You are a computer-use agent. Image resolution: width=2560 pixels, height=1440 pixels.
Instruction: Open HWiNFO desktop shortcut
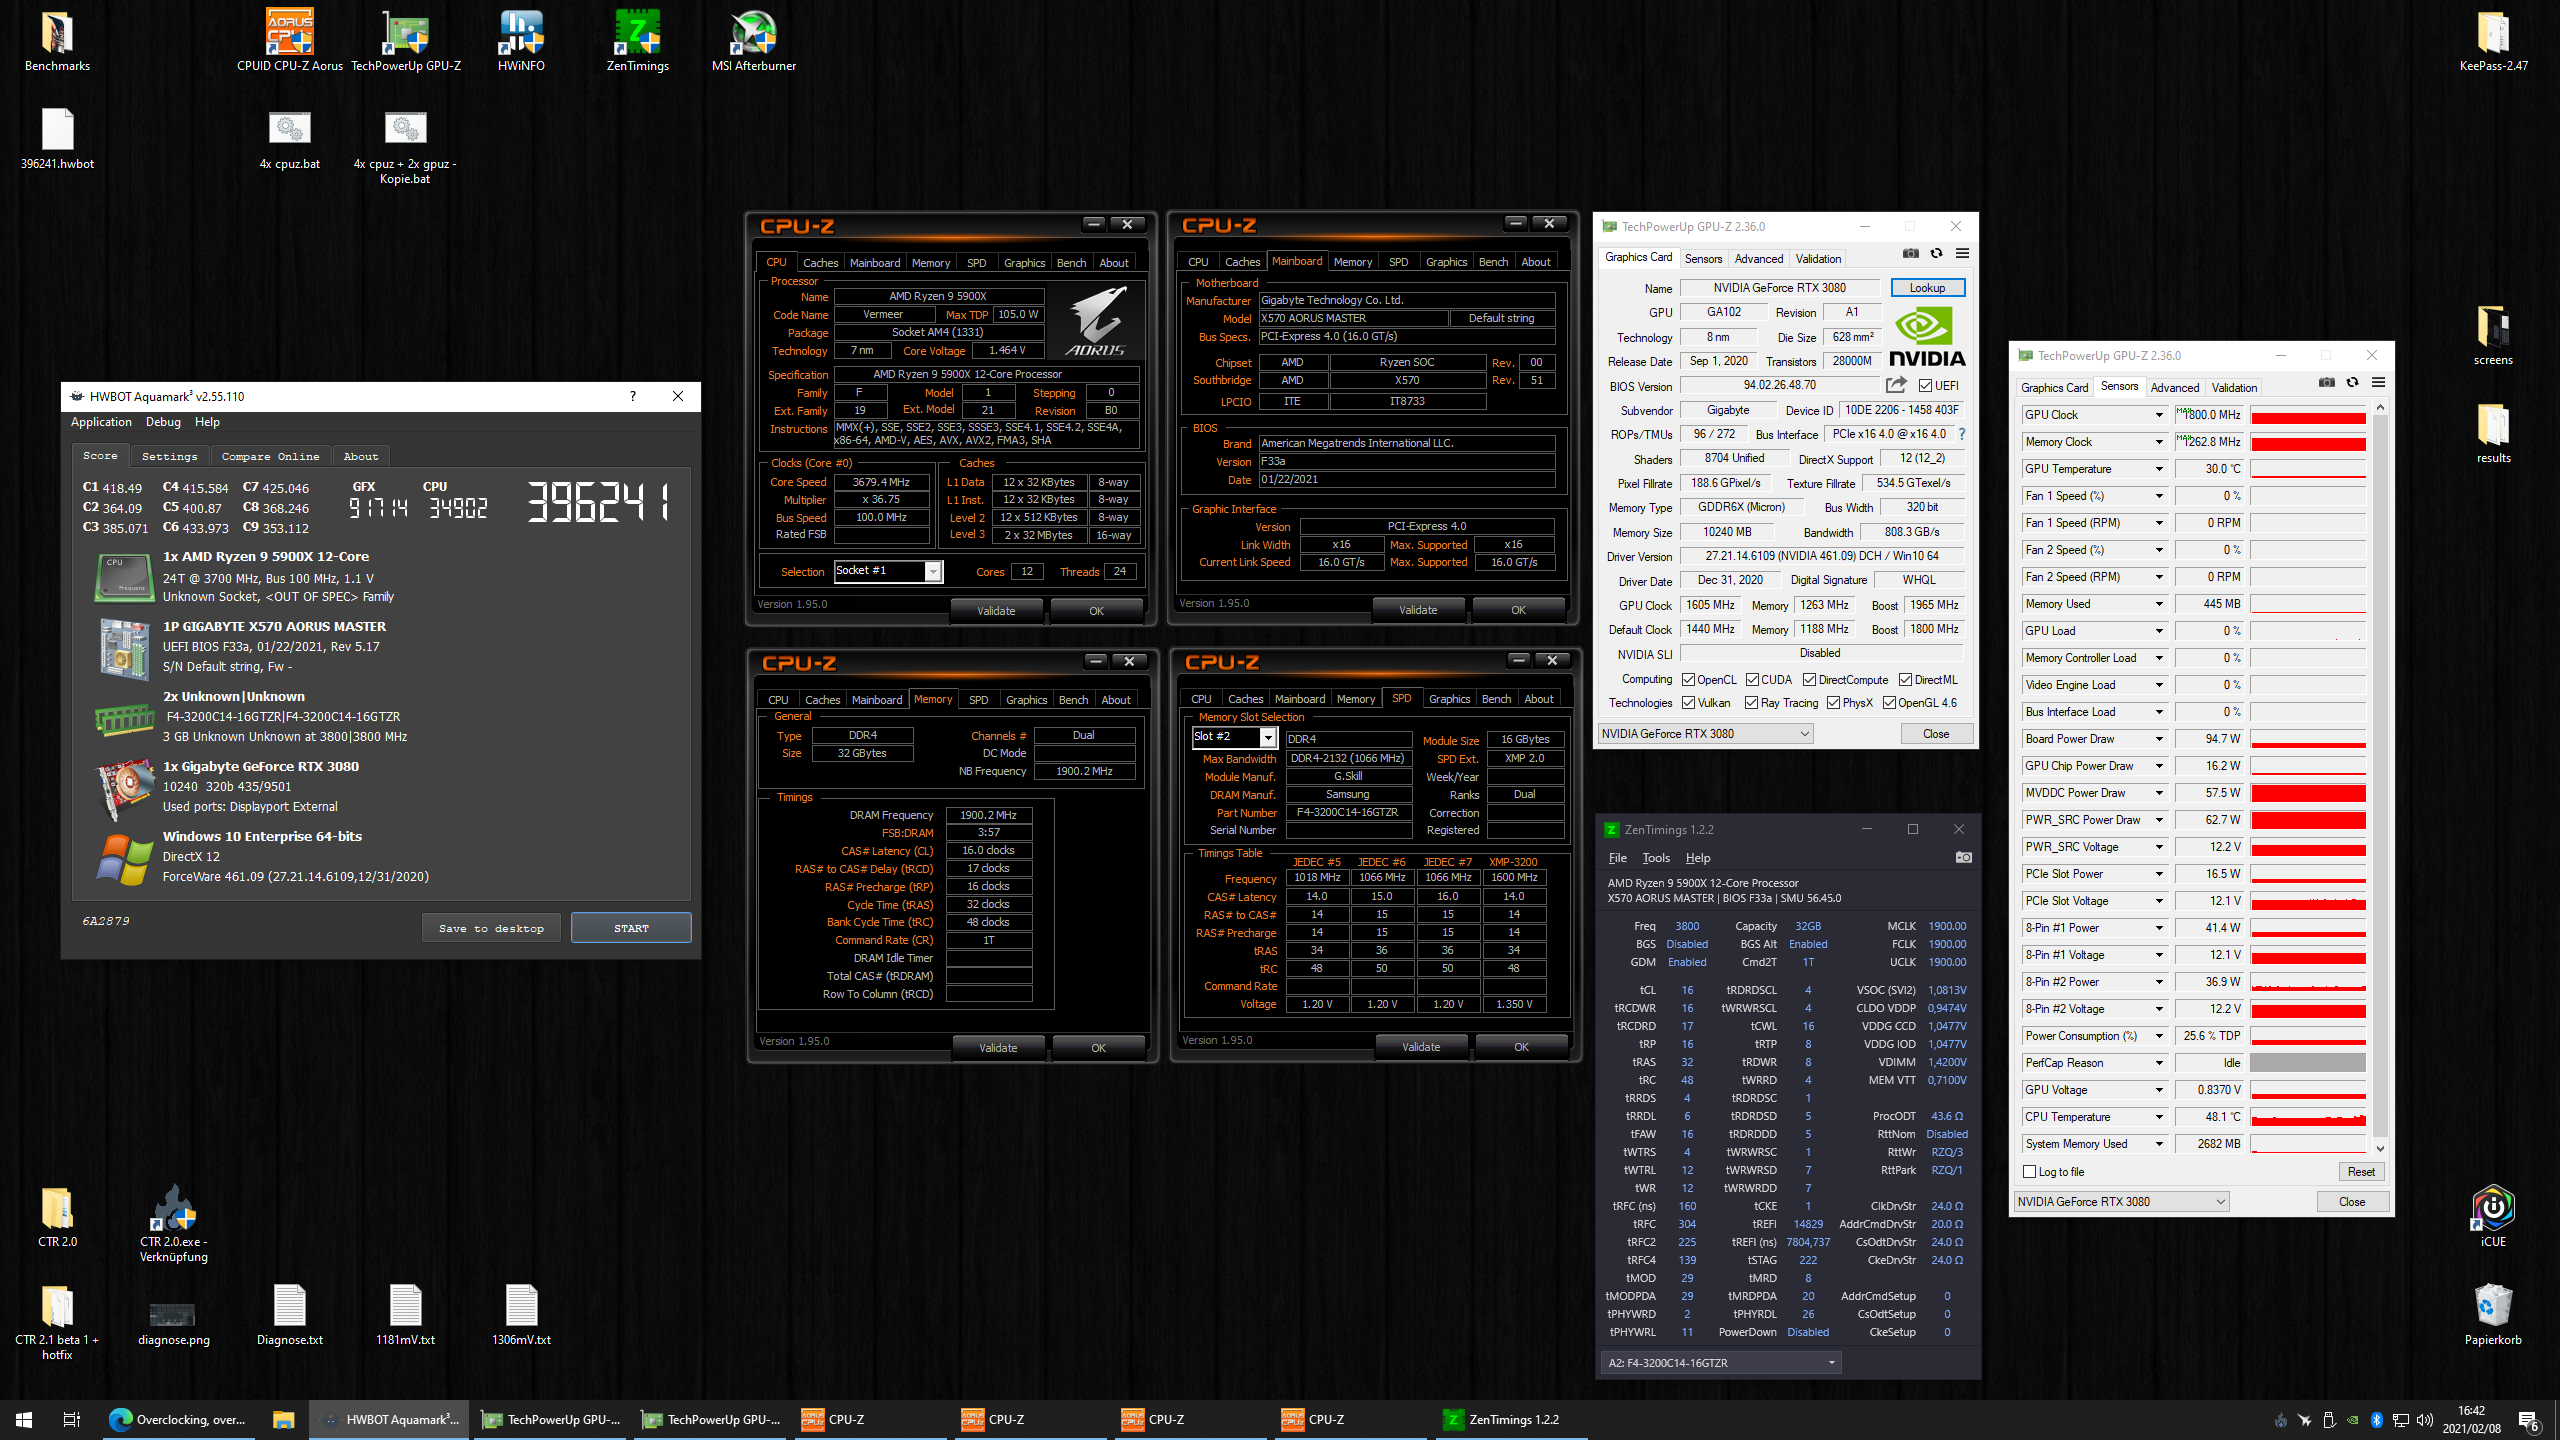click(521, 41)
